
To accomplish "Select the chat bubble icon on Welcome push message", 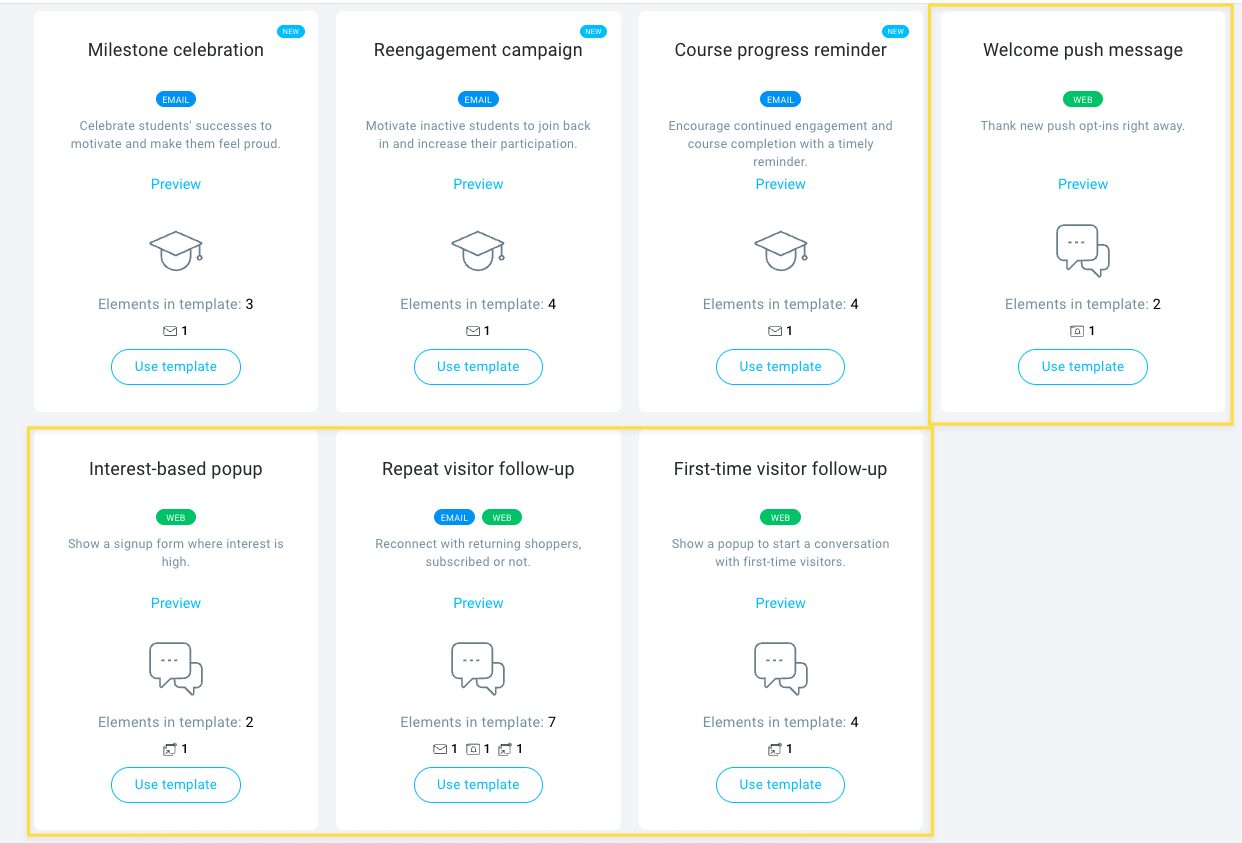I will click(1082, 250).
